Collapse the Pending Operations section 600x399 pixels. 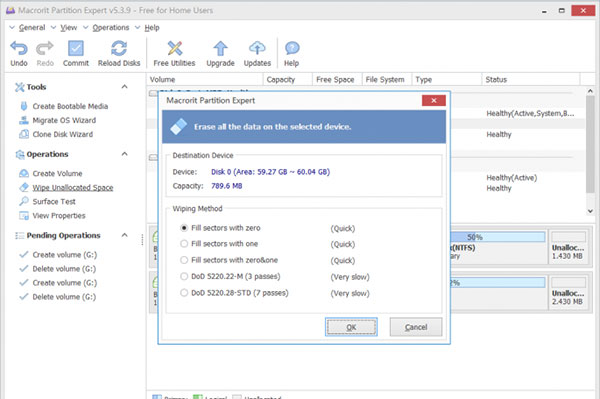point(124,235)
